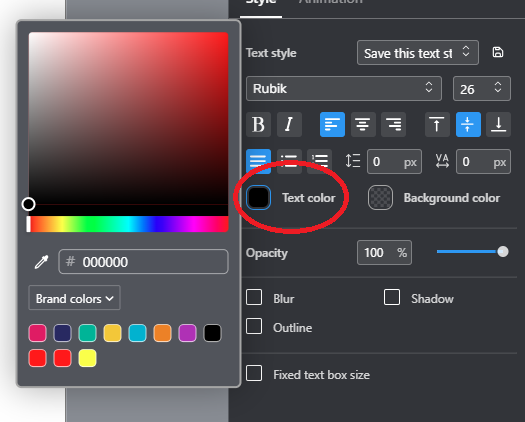This screenshot has width=525, height=422.
Task: Pick color with the eyedropper tool
Action: [x=42, y=262]
